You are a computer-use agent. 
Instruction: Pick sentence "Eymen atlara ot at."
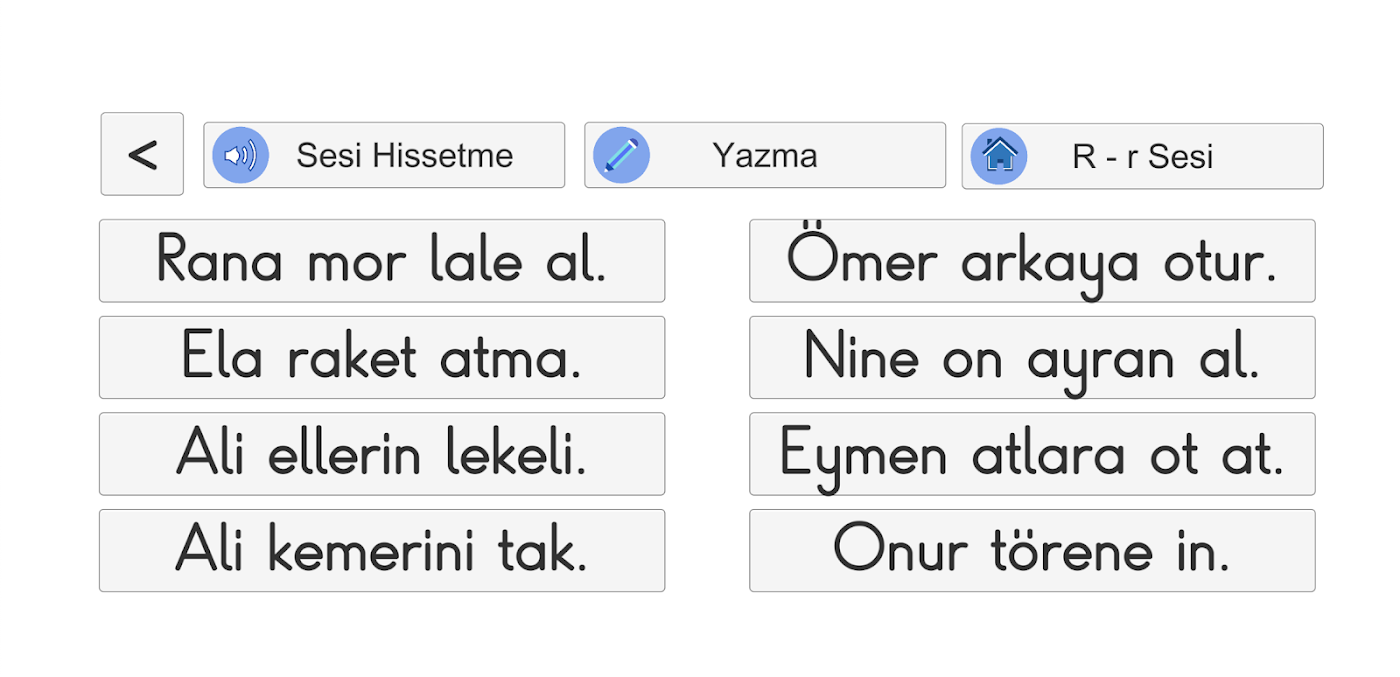click(1032, 454)
